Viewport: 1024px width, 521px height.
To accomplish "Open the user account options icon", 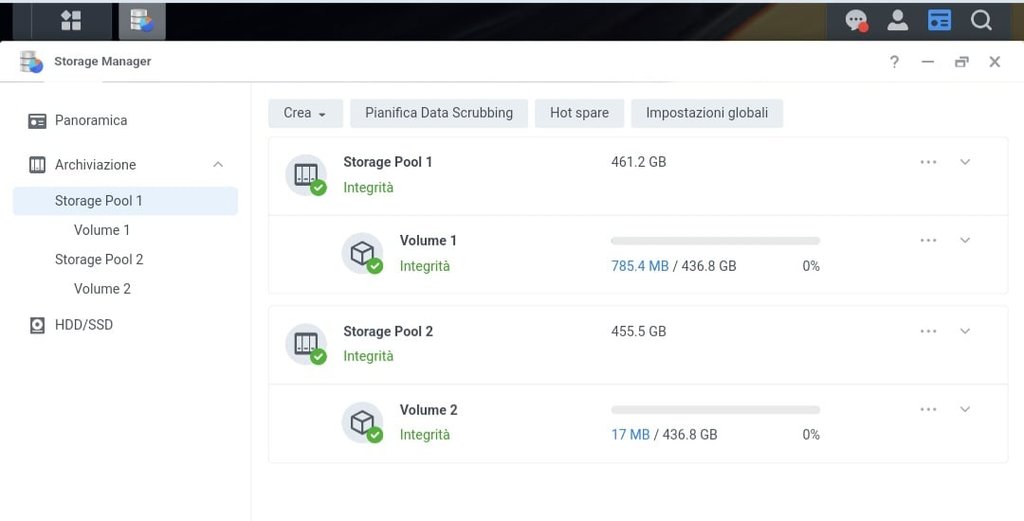I will point(897,20).
